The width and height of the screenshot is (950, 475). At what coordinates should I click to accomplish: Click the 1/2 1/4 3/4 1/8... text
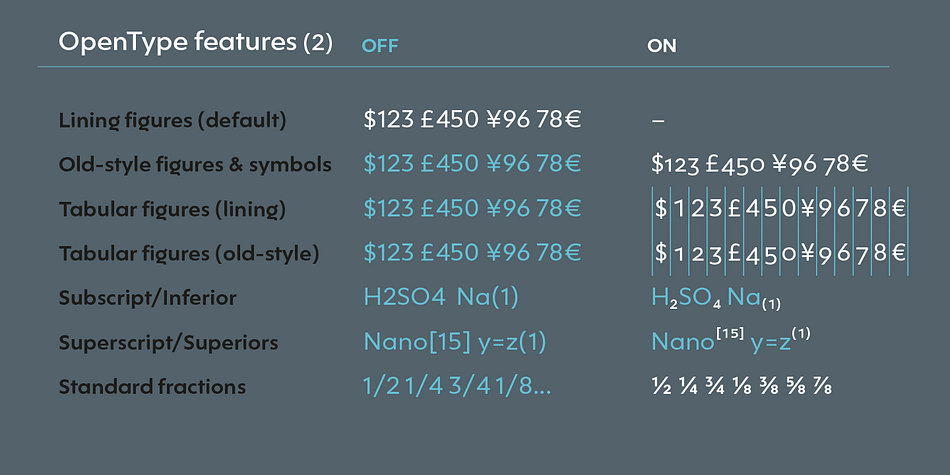pyautogui.click(x=457, y=387)
